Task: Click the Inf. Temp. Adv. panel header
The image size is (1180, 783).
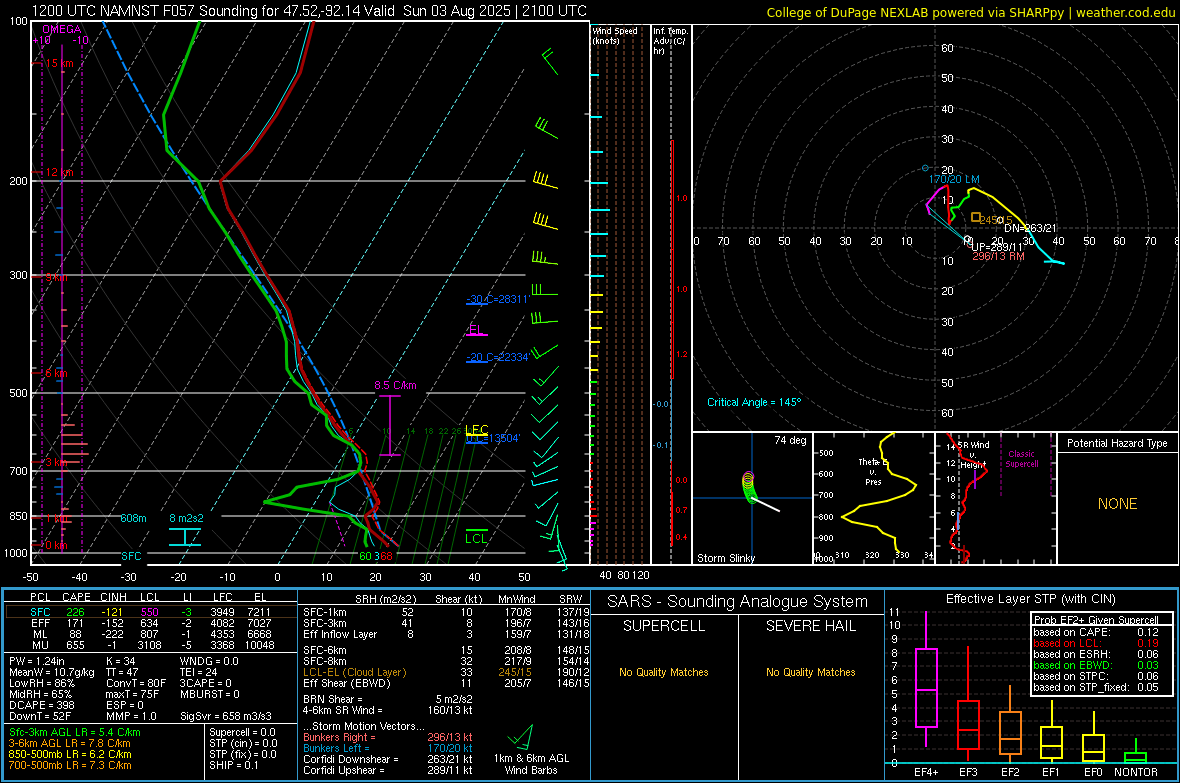Action: pyautogui.click(x=670, y=41)
